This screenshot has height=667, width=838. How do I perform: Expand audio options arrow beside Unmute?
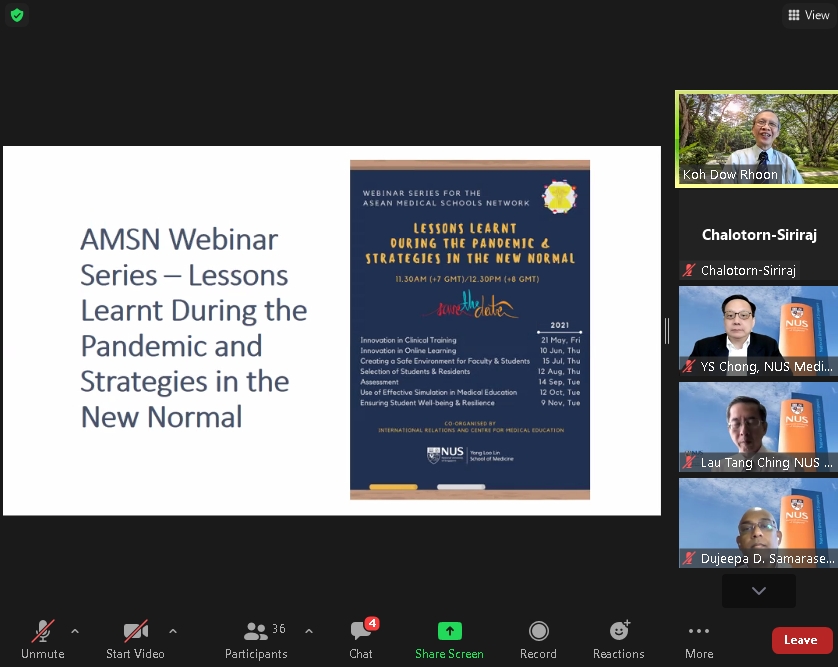pos(75,631)
